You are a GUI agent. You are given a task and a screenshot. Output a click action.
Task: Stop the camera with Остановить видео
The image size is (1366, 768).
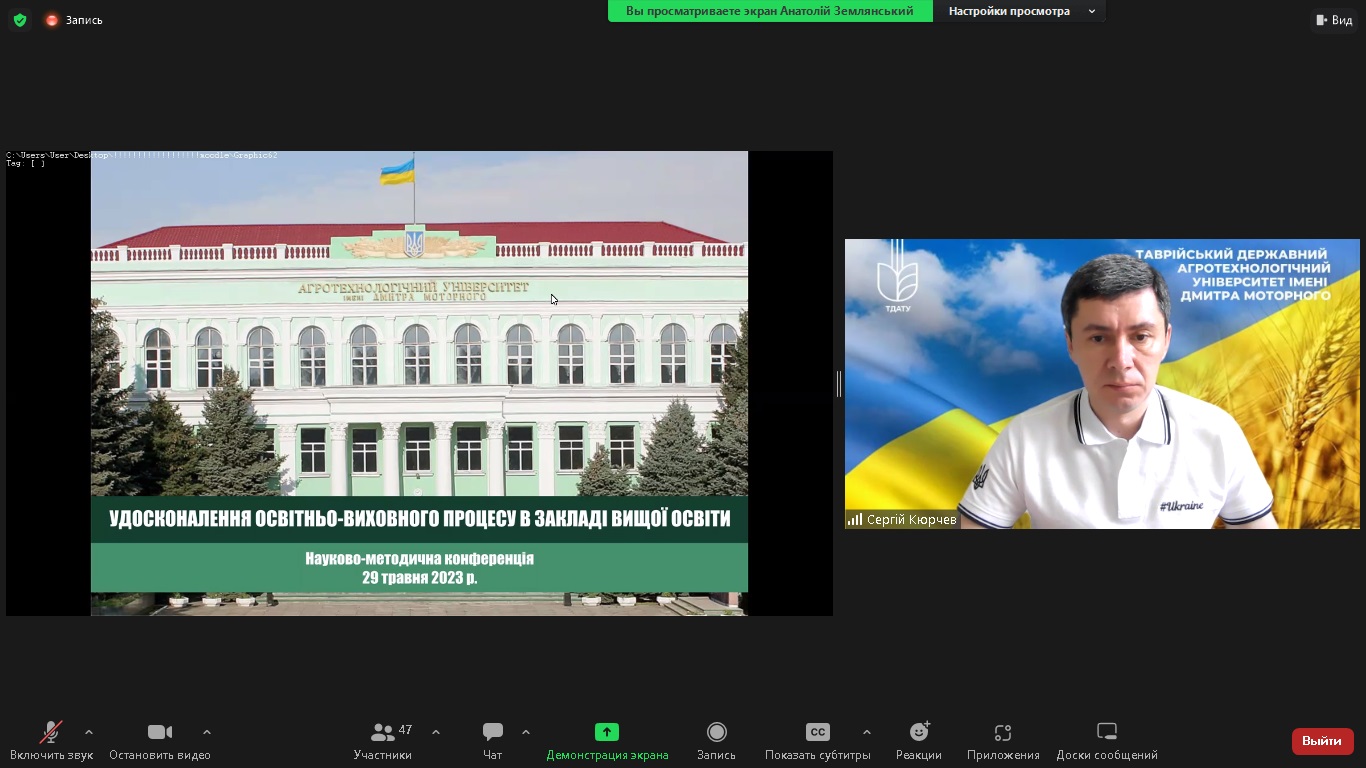[x=160, y=741]
